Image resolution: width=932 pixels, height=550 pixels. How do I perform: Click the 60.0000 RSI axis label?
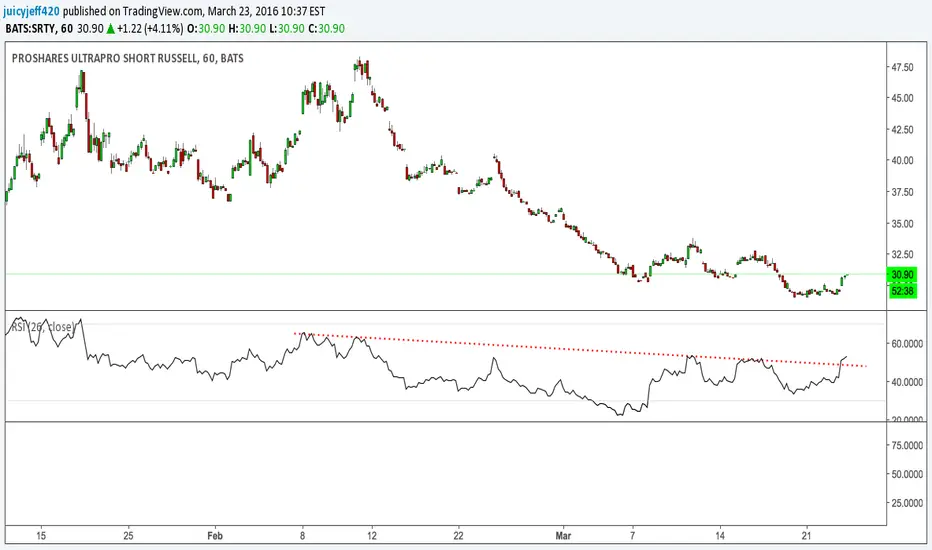click(x=906, y=344)
